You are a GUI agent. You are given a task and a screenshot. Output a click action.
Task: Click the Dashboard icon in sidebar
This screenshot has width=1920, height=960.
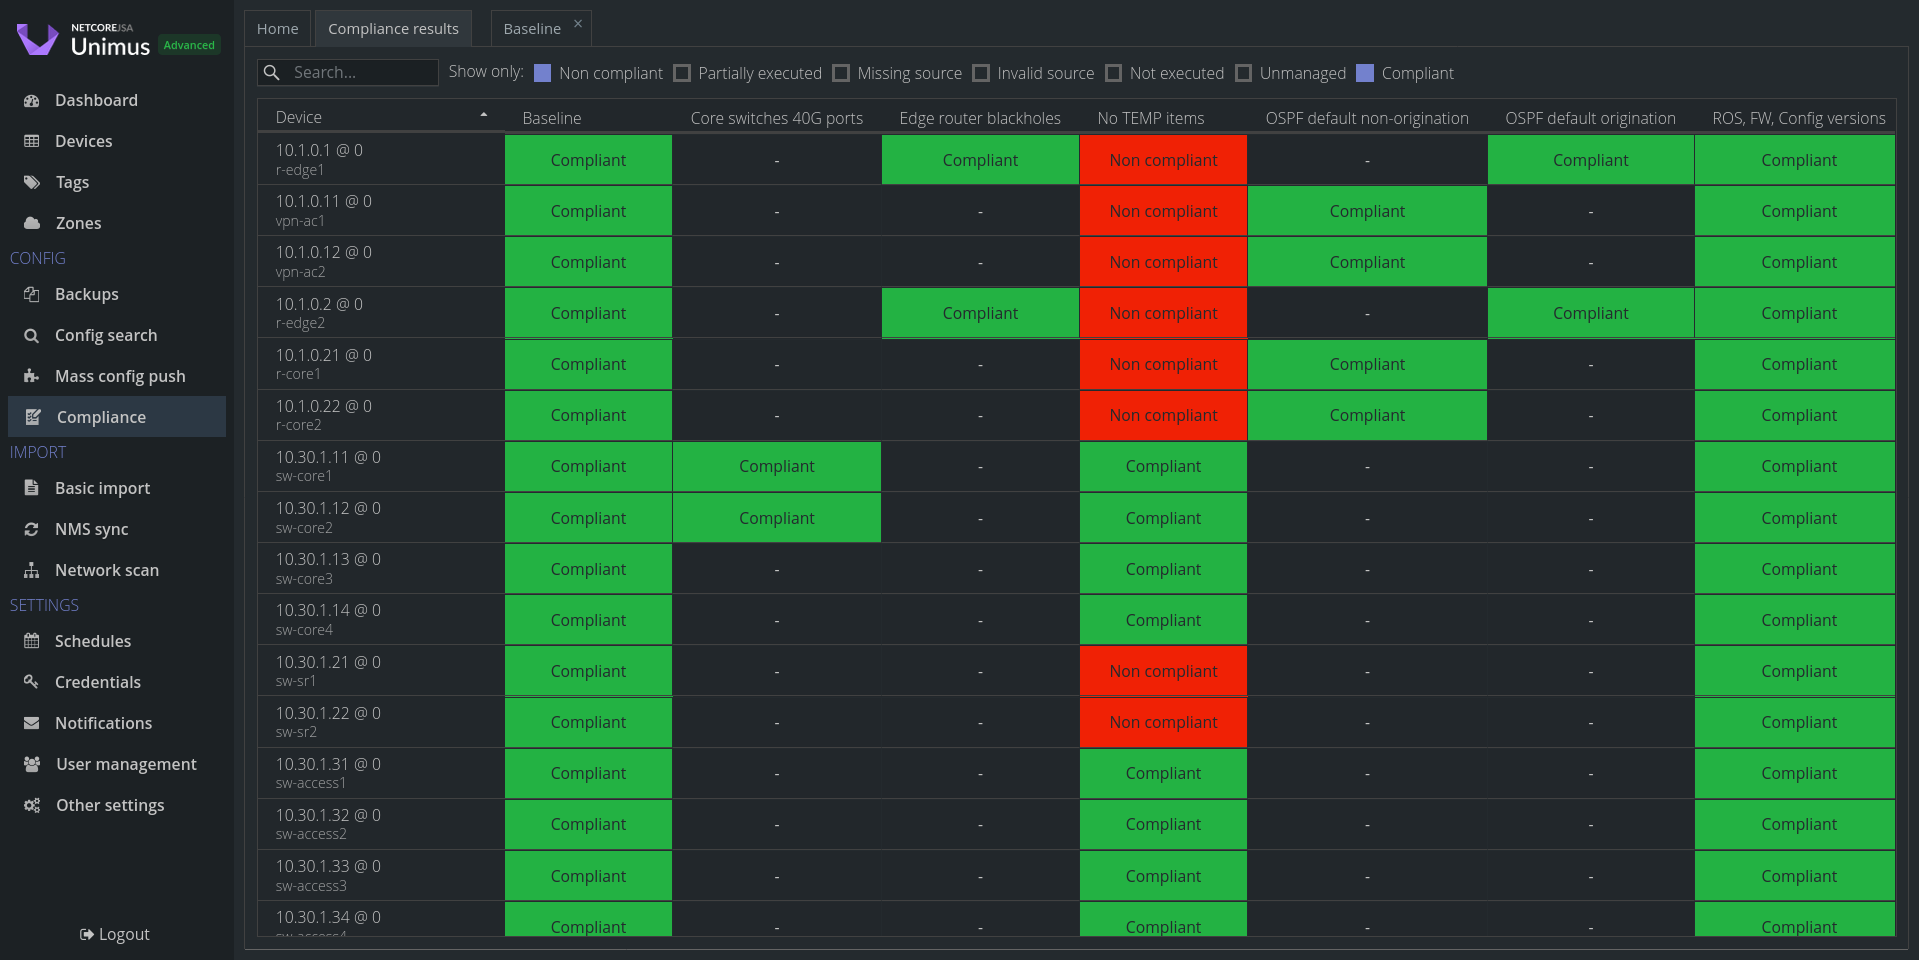pyautogui.click(x=32, y=100)
